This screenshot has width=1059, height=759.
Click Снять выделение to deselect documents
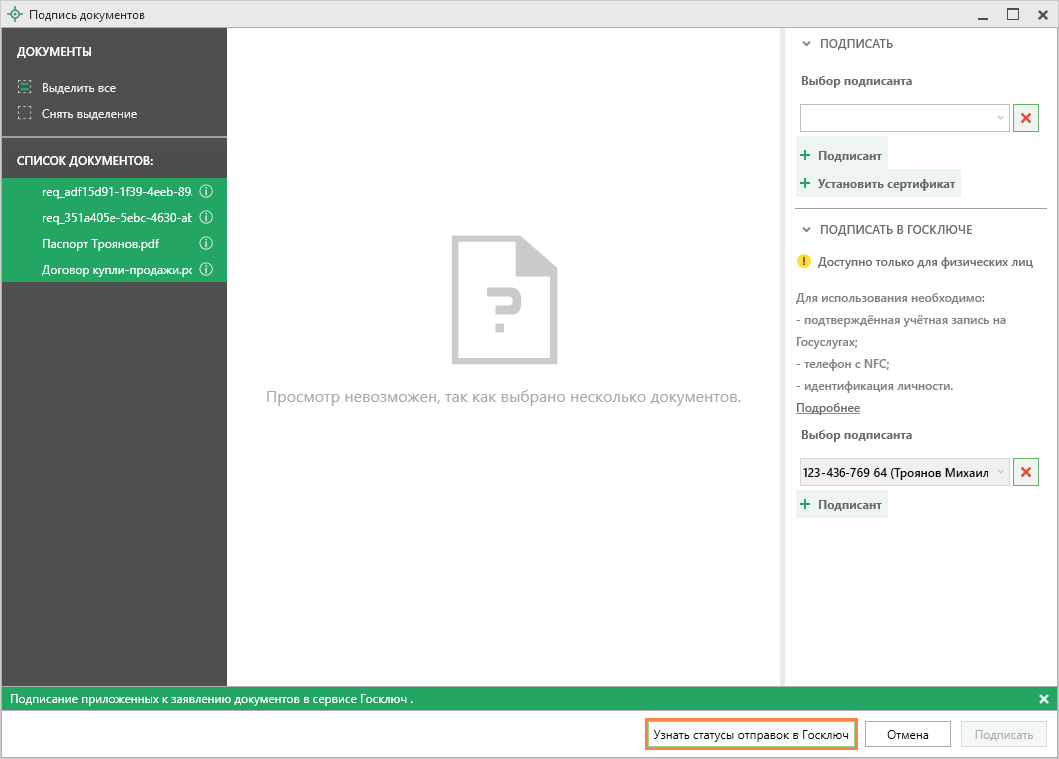(89, 114)
